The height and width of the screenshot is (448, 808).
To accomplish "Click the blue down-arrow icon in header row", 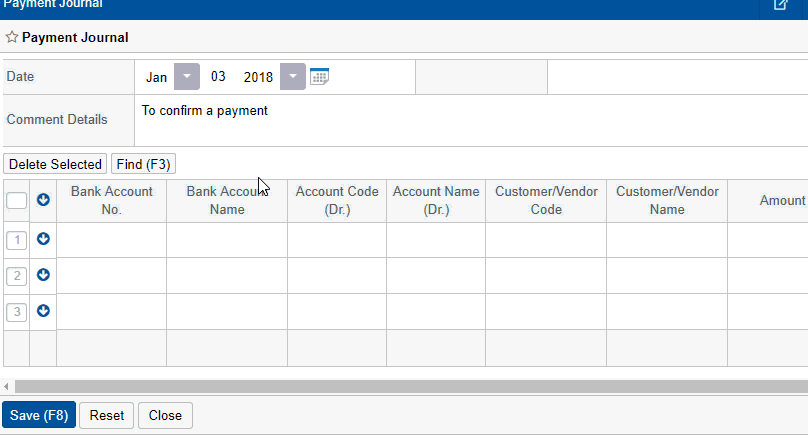I will click(x=43, y=200).
